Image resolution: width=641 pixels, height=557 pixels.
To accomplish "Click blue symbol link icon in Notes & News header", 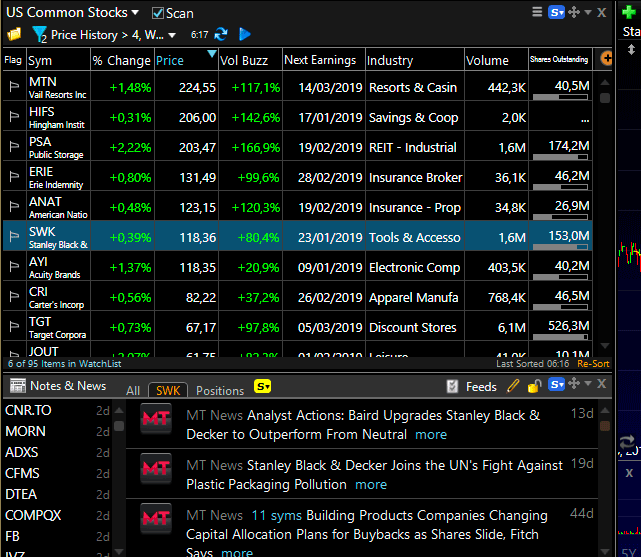I will 556,385.
